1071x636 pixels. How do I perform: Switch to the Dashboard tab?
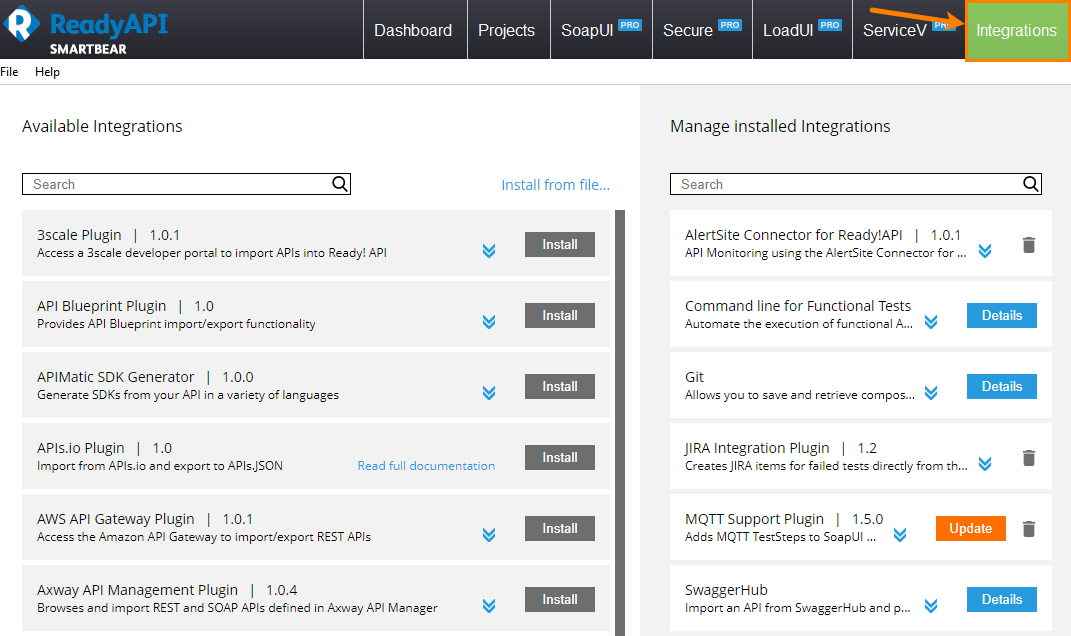coord(413,30)
